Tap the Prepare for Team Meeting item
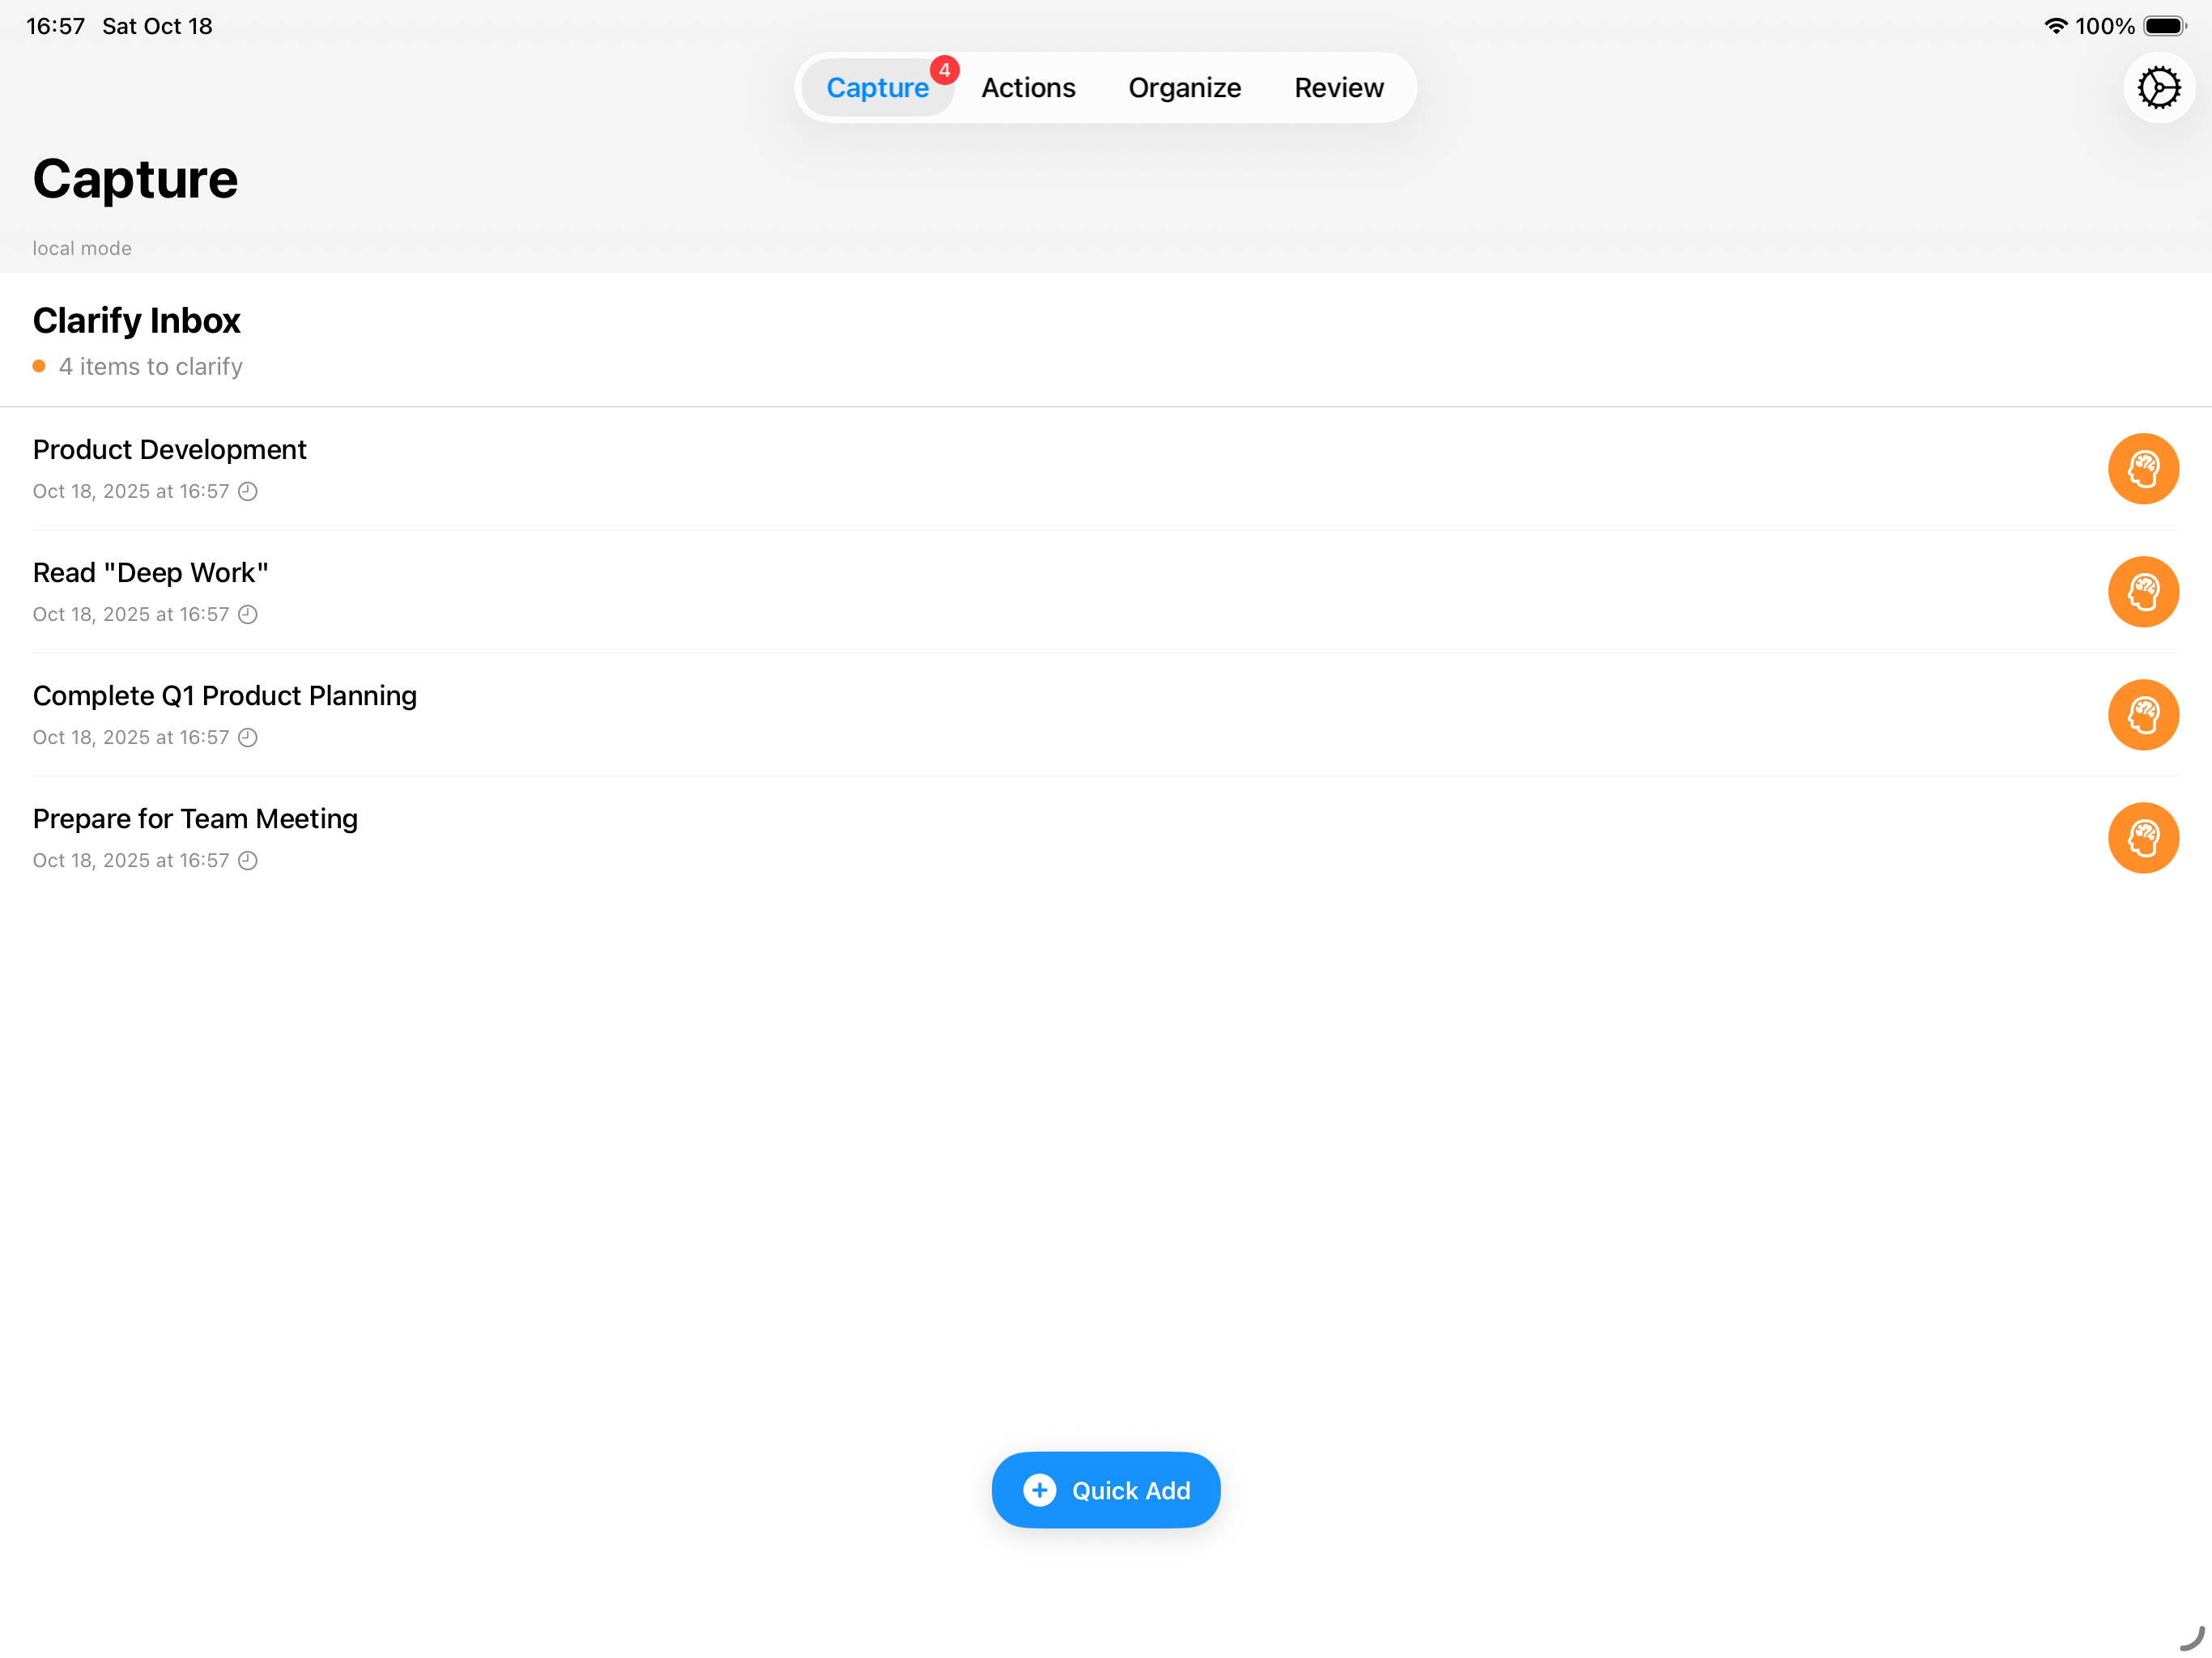This screenshot has width=2212, height=1658. [x=195, y=819]
